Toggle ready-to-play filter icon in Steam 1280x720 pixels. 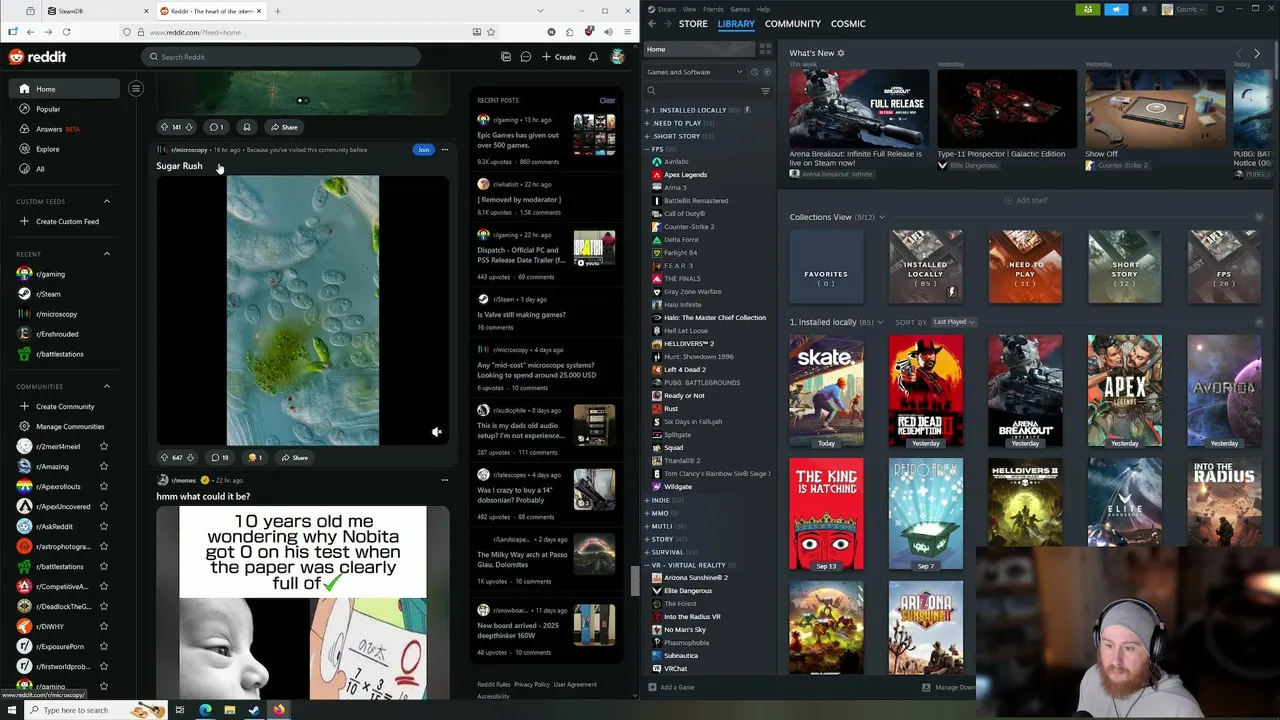767,72
